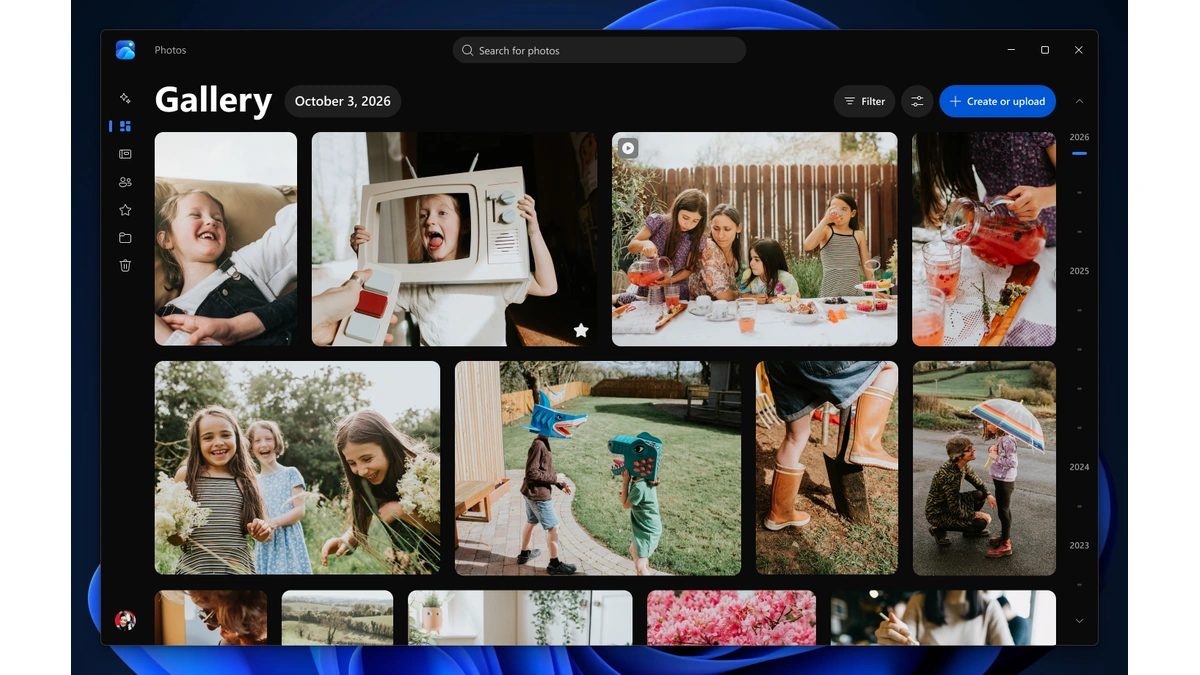
Task: Open Favorites star in sidebar
Action: [x=125, y=210]
